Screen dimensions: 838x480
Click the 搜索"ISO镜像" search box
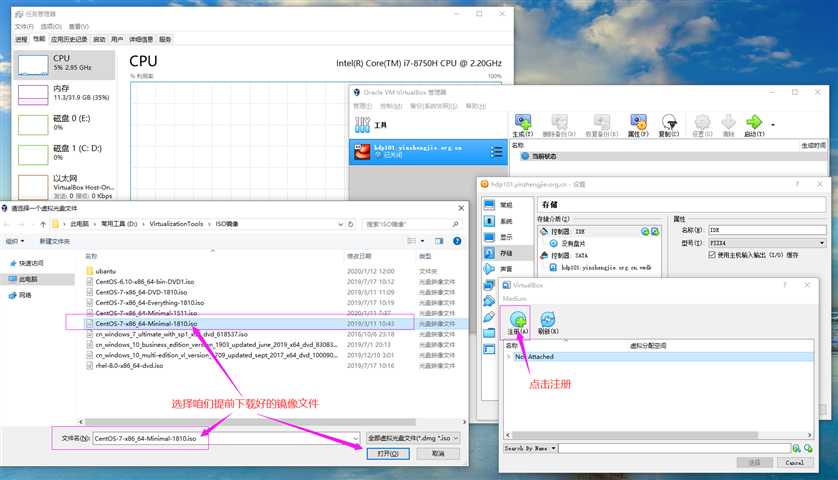(410, 224)
